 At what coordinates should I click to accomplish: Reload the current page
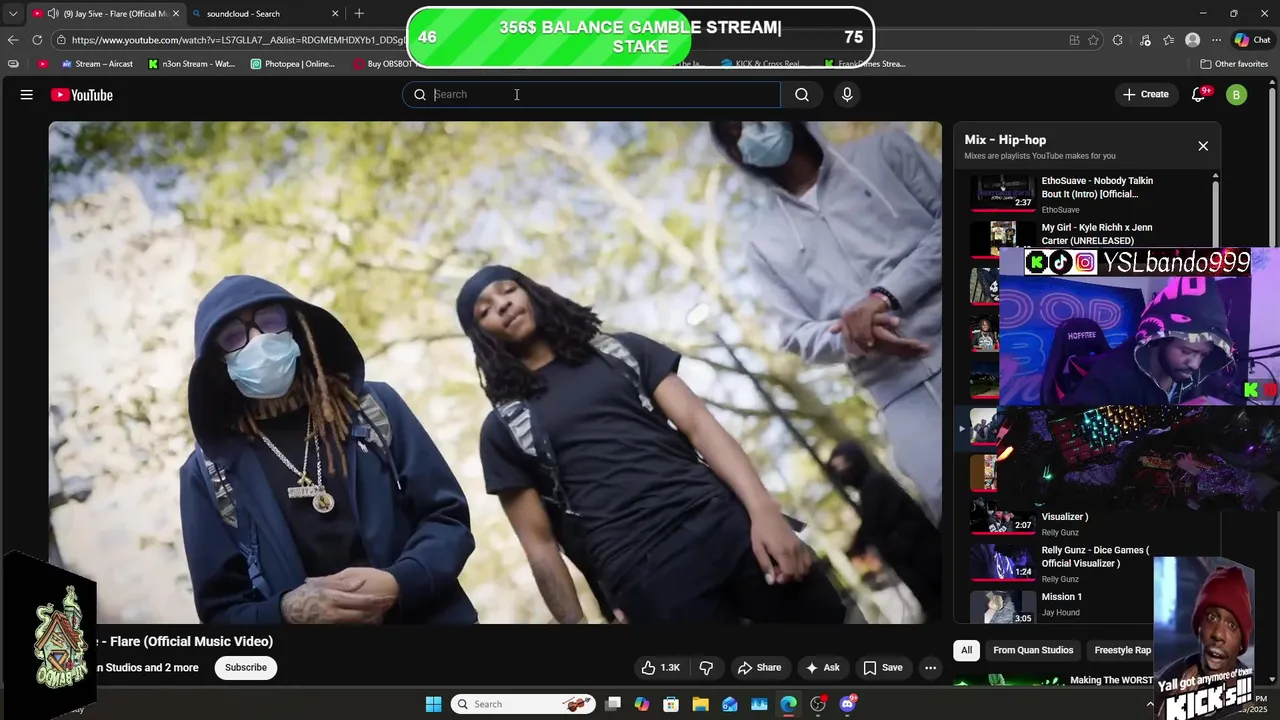point(37,40)
